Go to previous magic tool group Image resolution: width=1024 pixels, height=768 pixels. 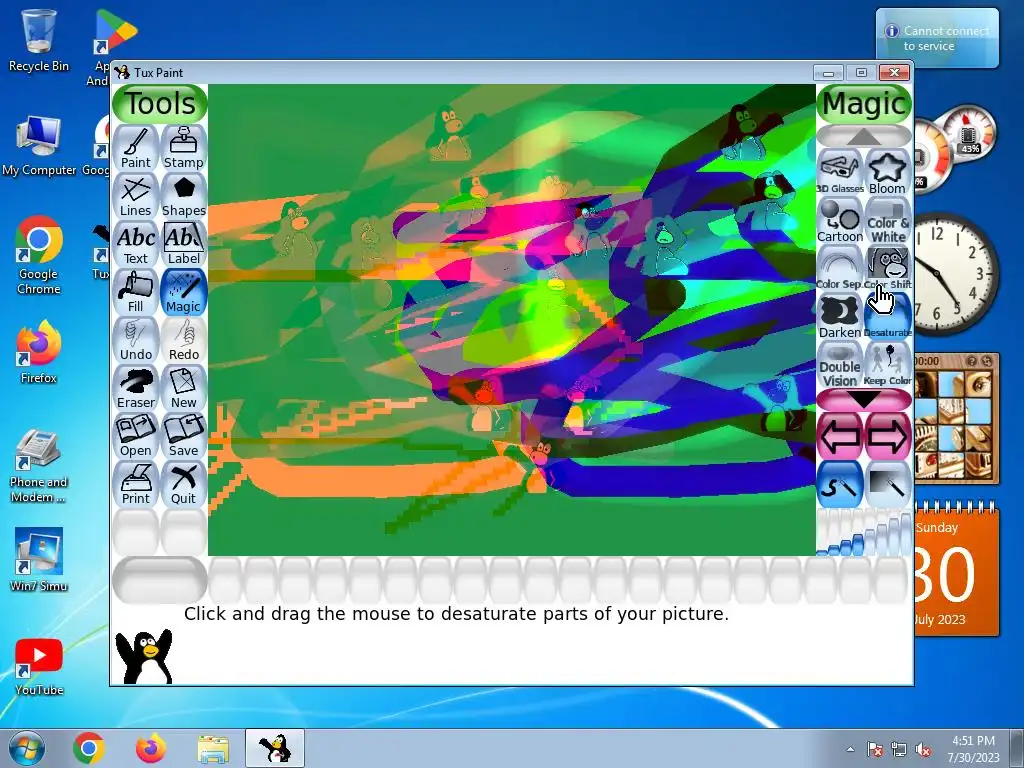coord(840,436)
